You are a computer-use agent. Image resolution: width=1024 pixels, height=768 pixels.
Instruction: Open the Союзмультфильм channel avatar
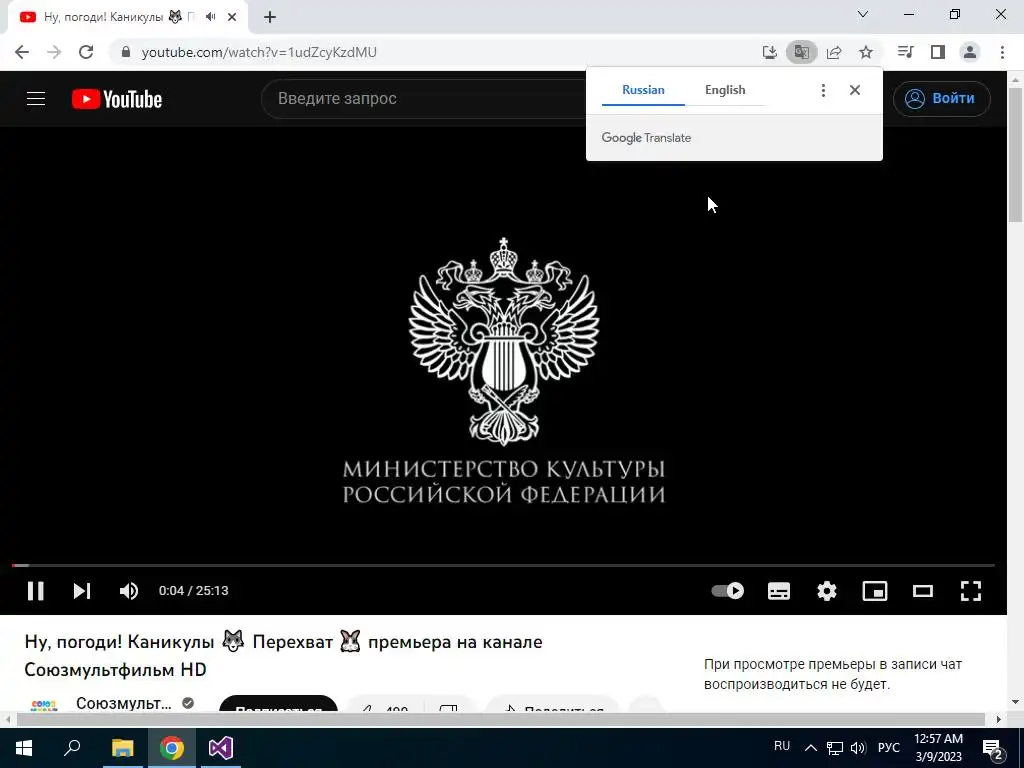pos(44,704)
